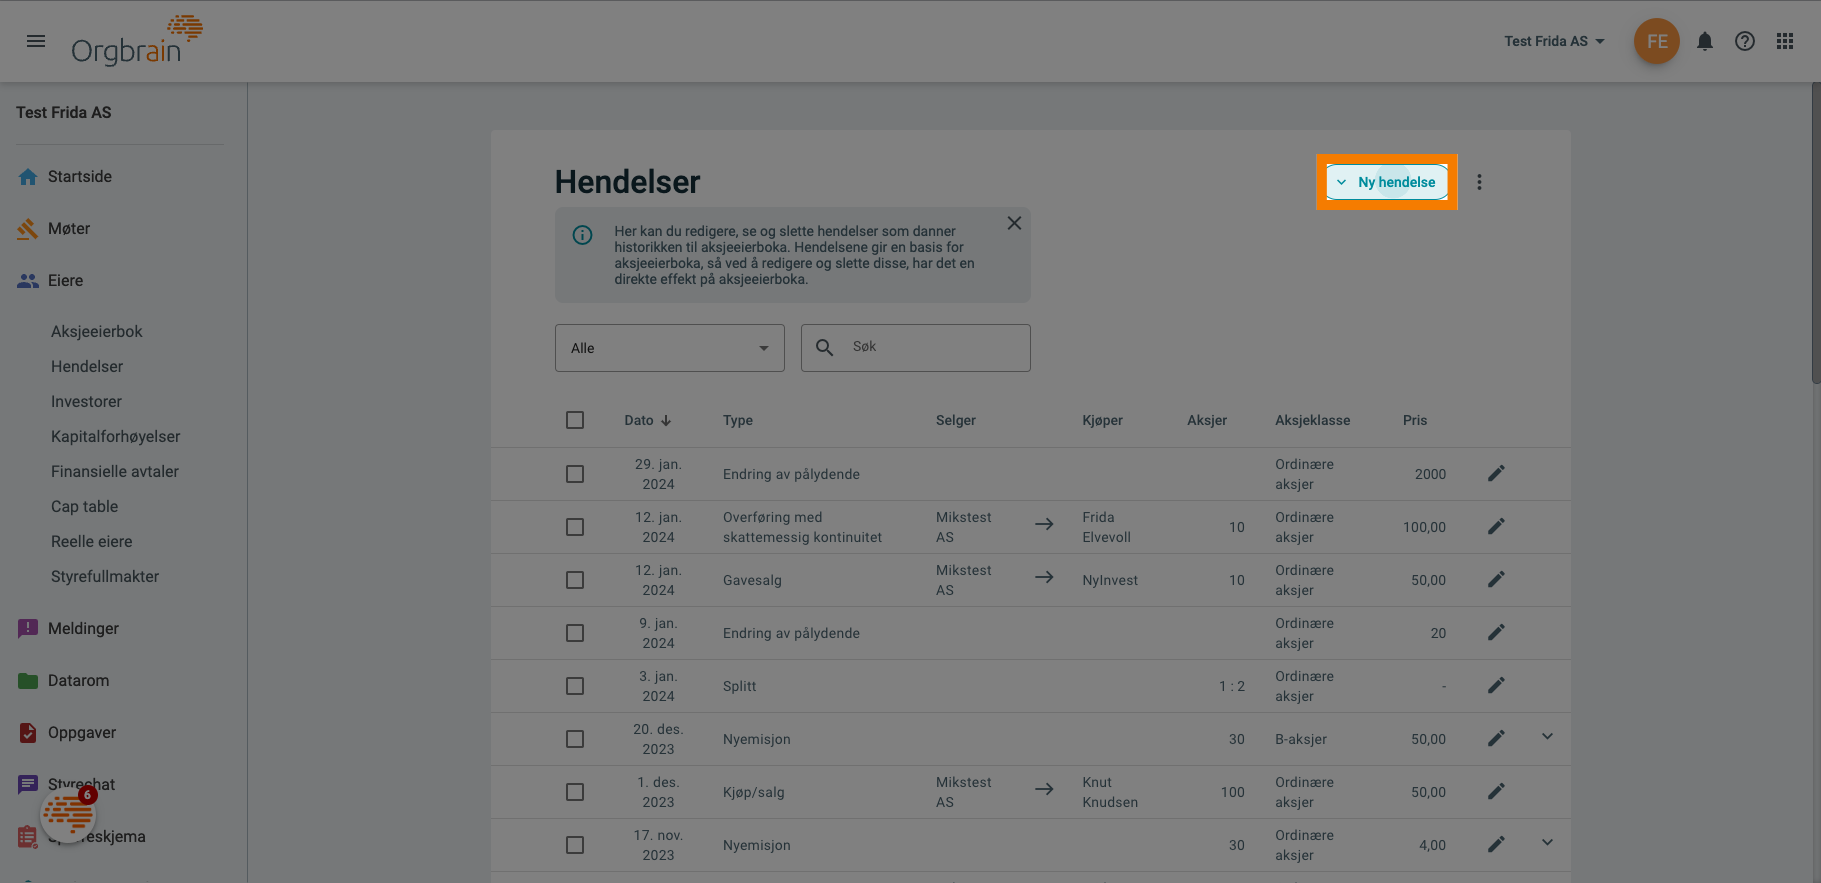Check the 29. jan. 2024 row checkbox

575,474
